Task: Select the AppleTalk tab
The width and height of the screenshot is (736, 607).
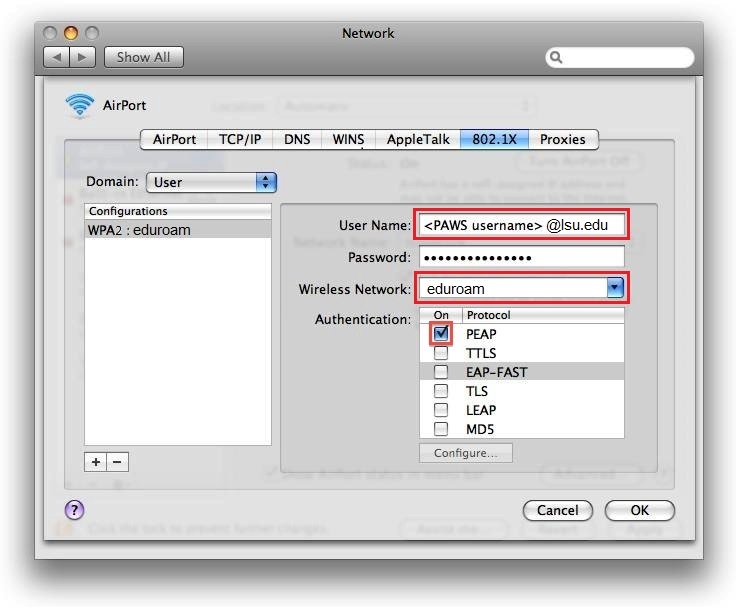Action: click(x=418, y=139)
